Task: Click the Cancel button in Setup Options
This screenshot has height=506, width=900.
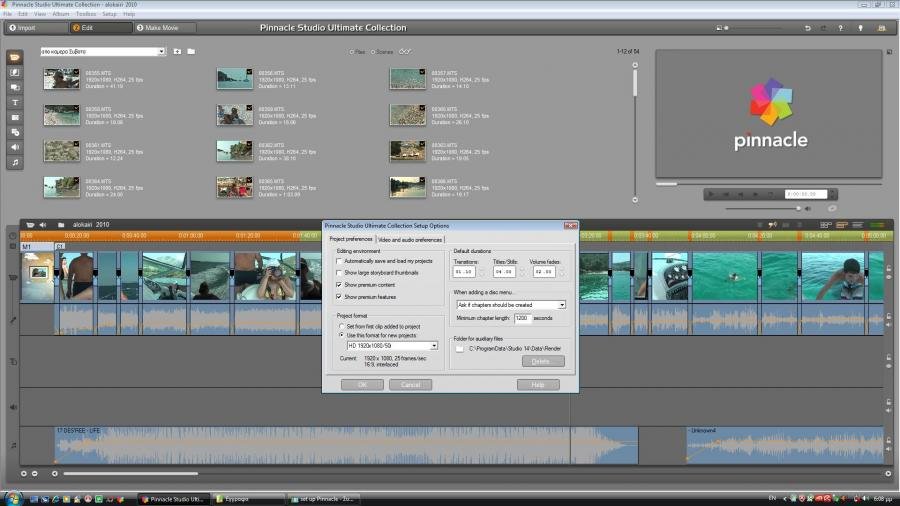Action: [x=410, y=385]
